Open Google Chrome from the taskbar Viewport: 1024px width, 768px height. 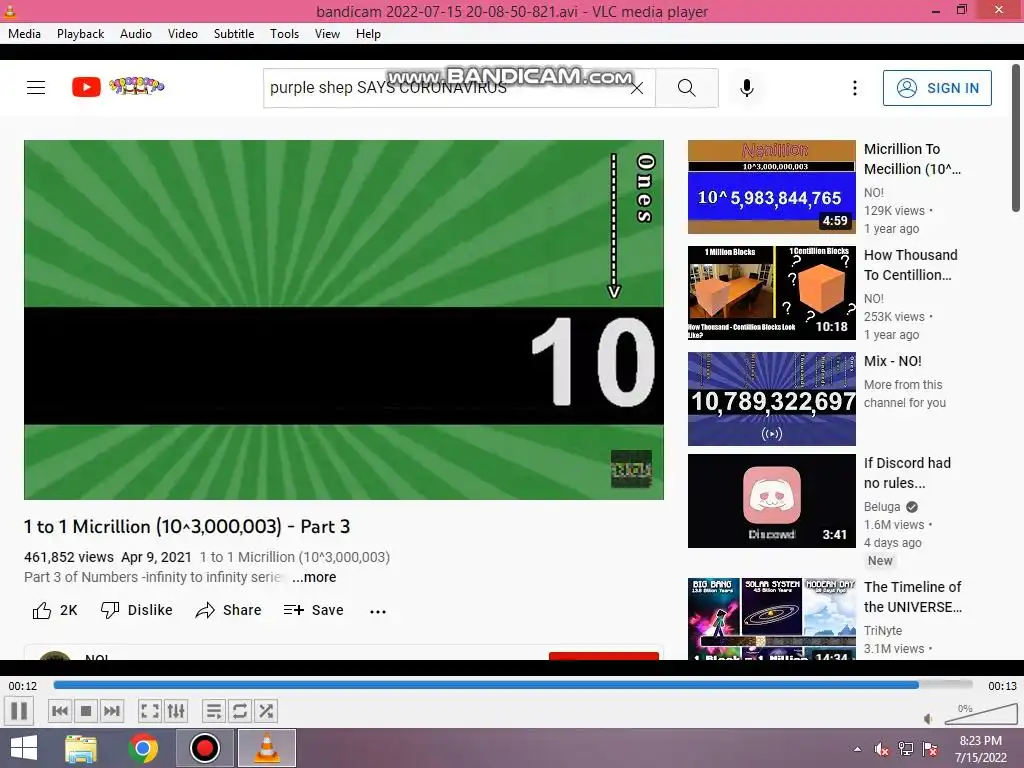coord(143,748)
